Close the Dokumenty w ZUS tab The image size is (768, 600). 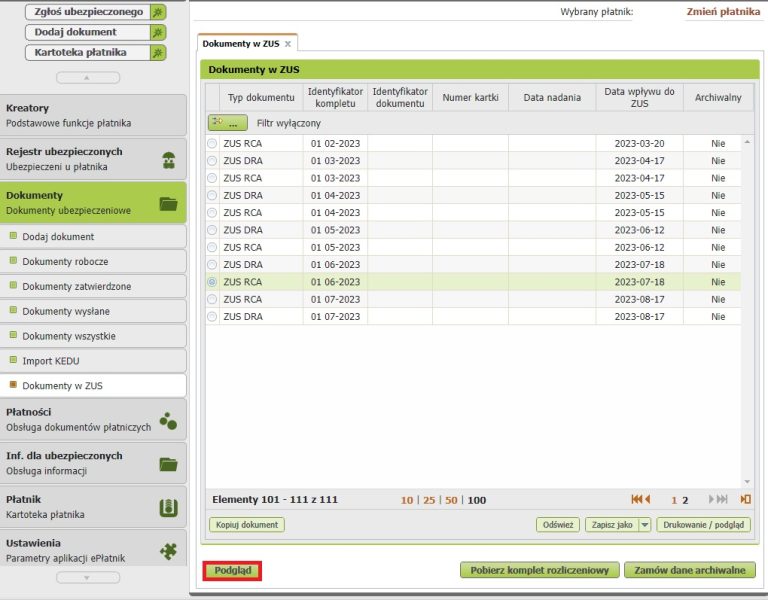point(288,44)
